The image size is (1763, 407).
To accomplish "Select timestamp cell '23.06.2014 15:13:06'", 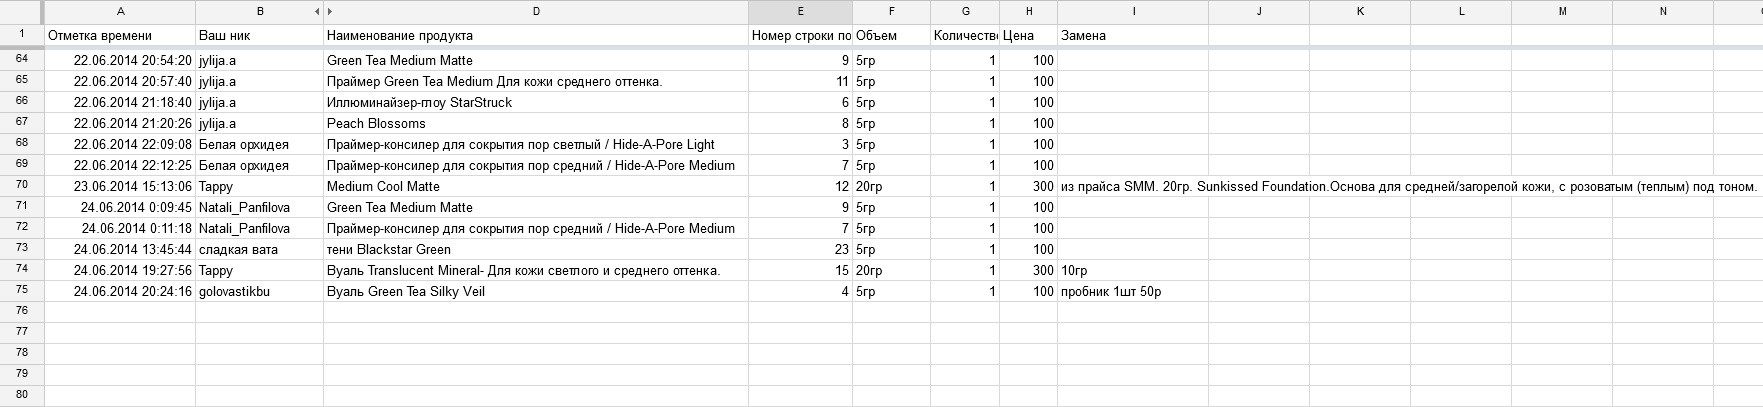I will (x=120, y=186).
